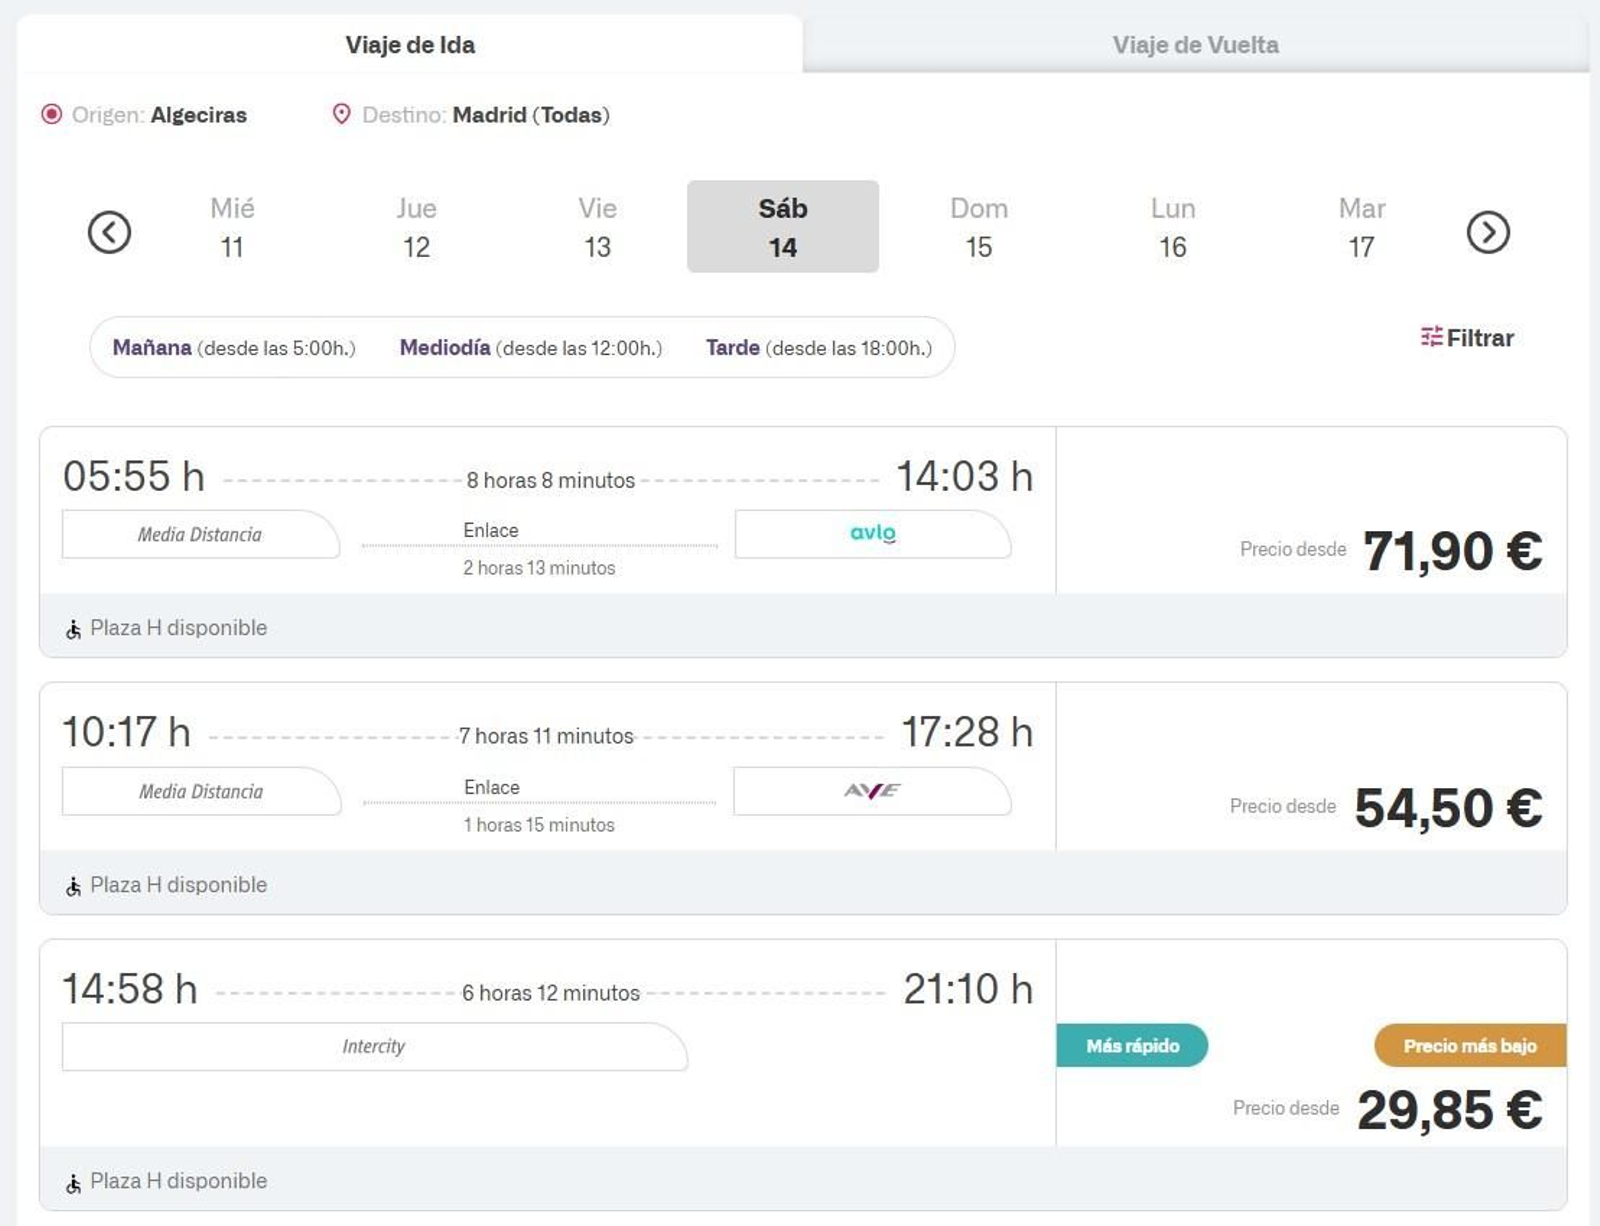Screen dimensions: 1600x1226
Task: Click the Origen Algeciras location marker
Action: [x=51, y=114]
